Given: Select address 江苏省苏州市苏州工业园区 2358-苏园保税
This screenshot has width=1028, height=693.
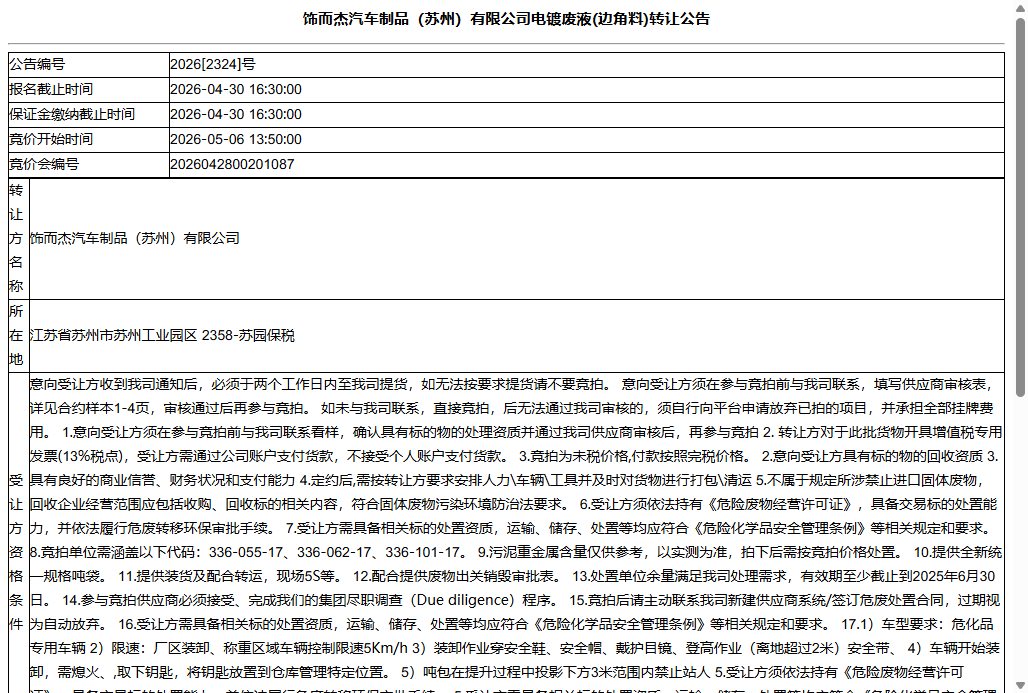Looking at the screenshot, I should (x=162, y=335).
